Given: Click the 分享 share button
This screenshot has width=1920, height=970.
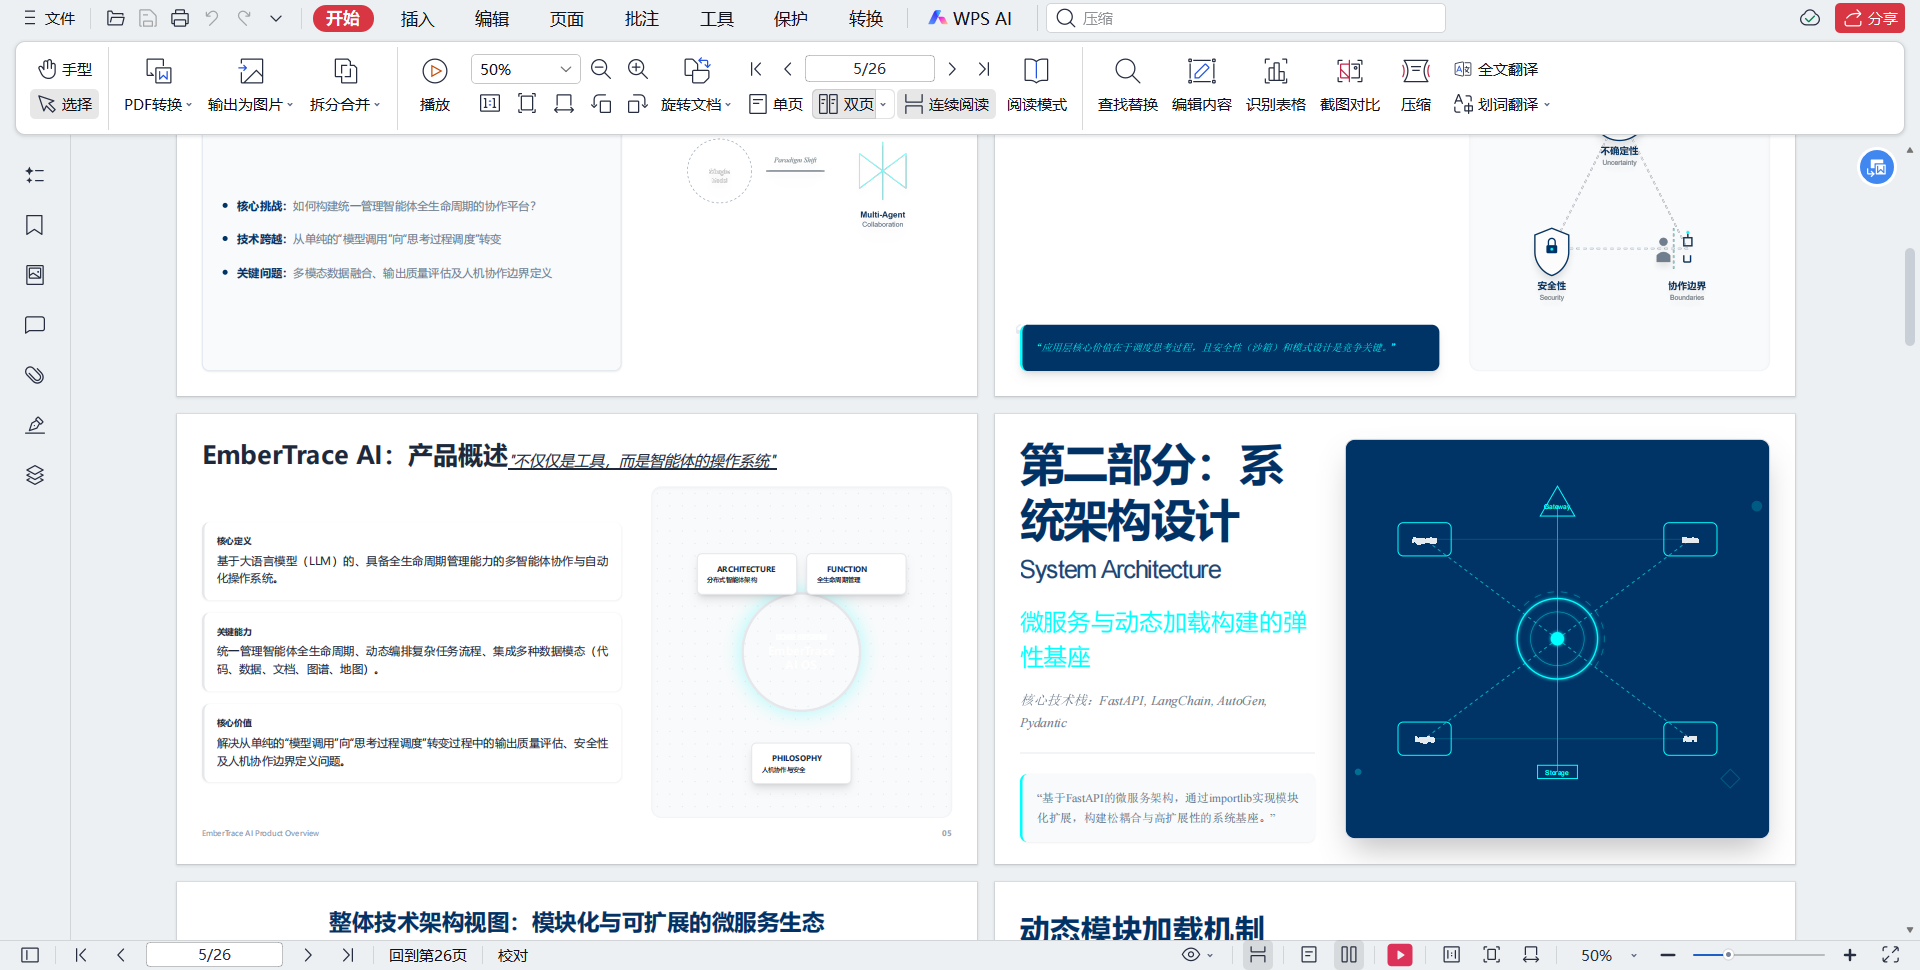Looking at the screenshot, I should pyautogui.click(x=1869, y=18).
